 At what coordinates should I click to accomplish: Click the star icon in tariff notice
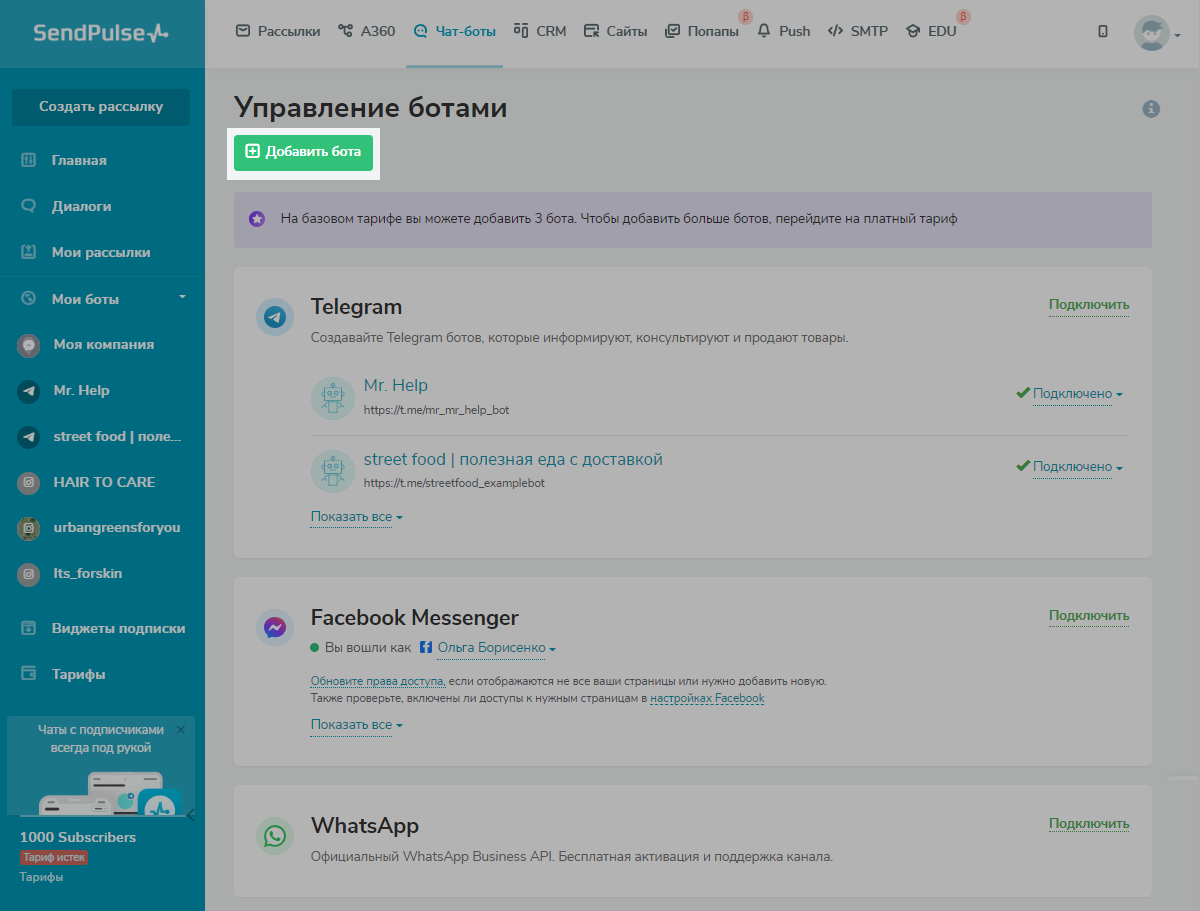[x=257, y=218]
